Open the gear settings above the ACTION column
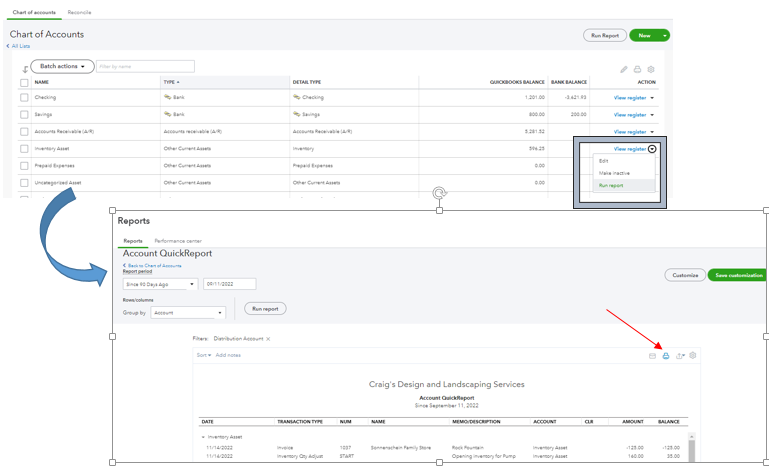Image resolution: width=769 pixels, height=466 pixels. (651, 69)
